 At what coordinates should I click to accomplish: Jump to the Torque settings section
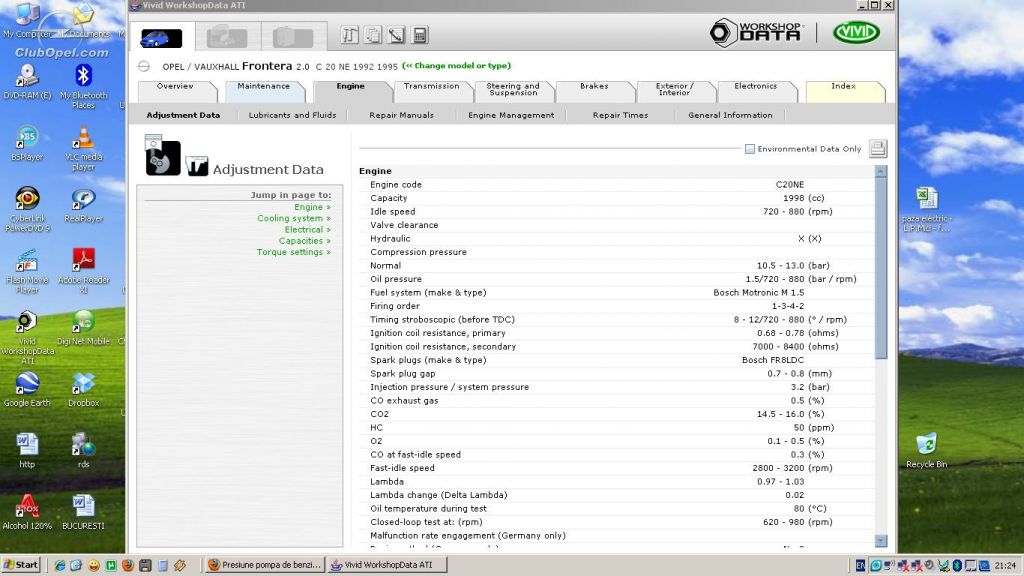point(294,252)
